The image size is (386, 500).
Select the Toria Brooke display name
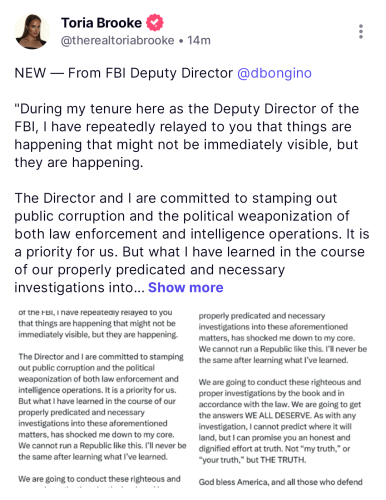point(101,23)
